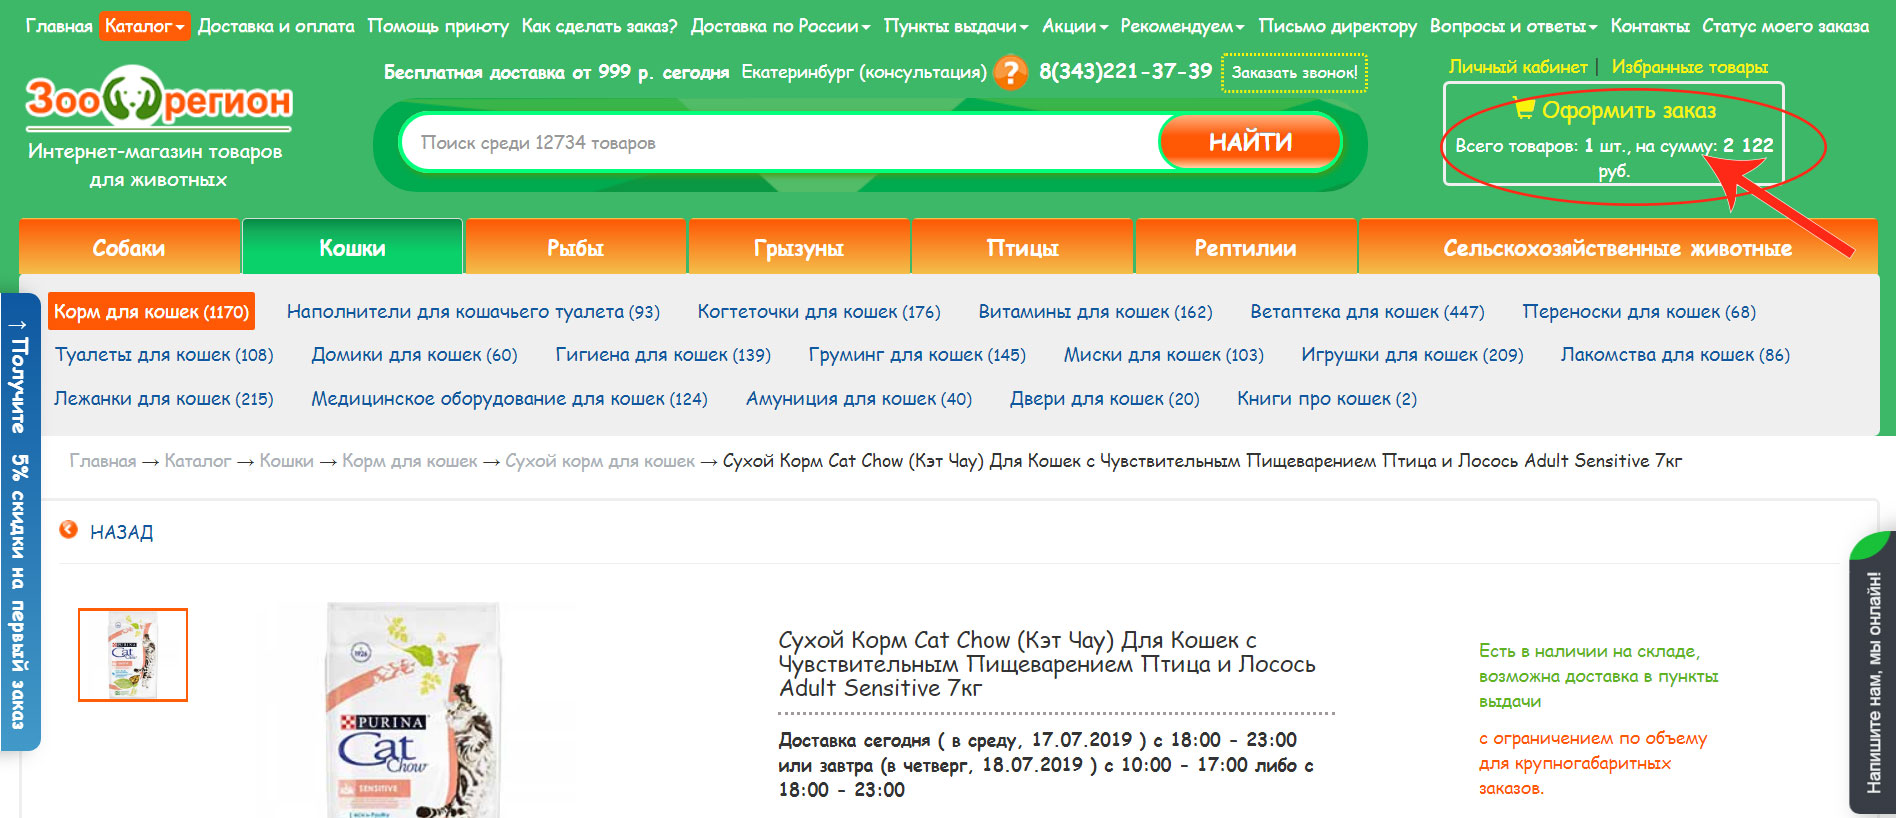Open Переноски для кошек subcategory
Image resolution: width=1896 pixels, height=818 pixels.
(x=1639, y=311)
